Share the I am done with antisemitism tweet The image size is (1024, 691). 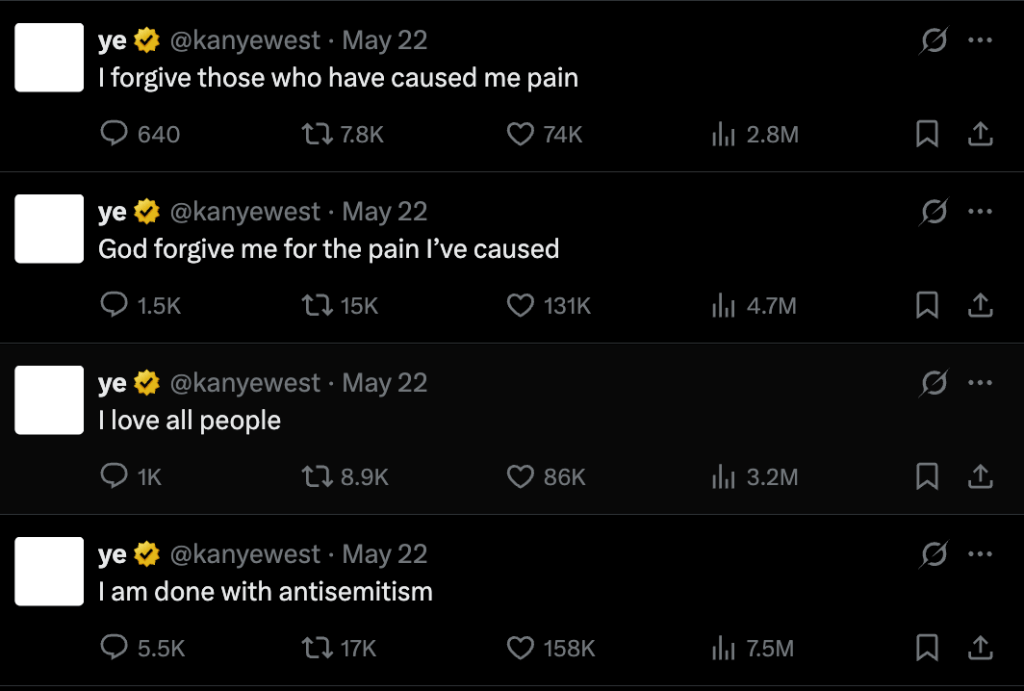pos(981,648)
